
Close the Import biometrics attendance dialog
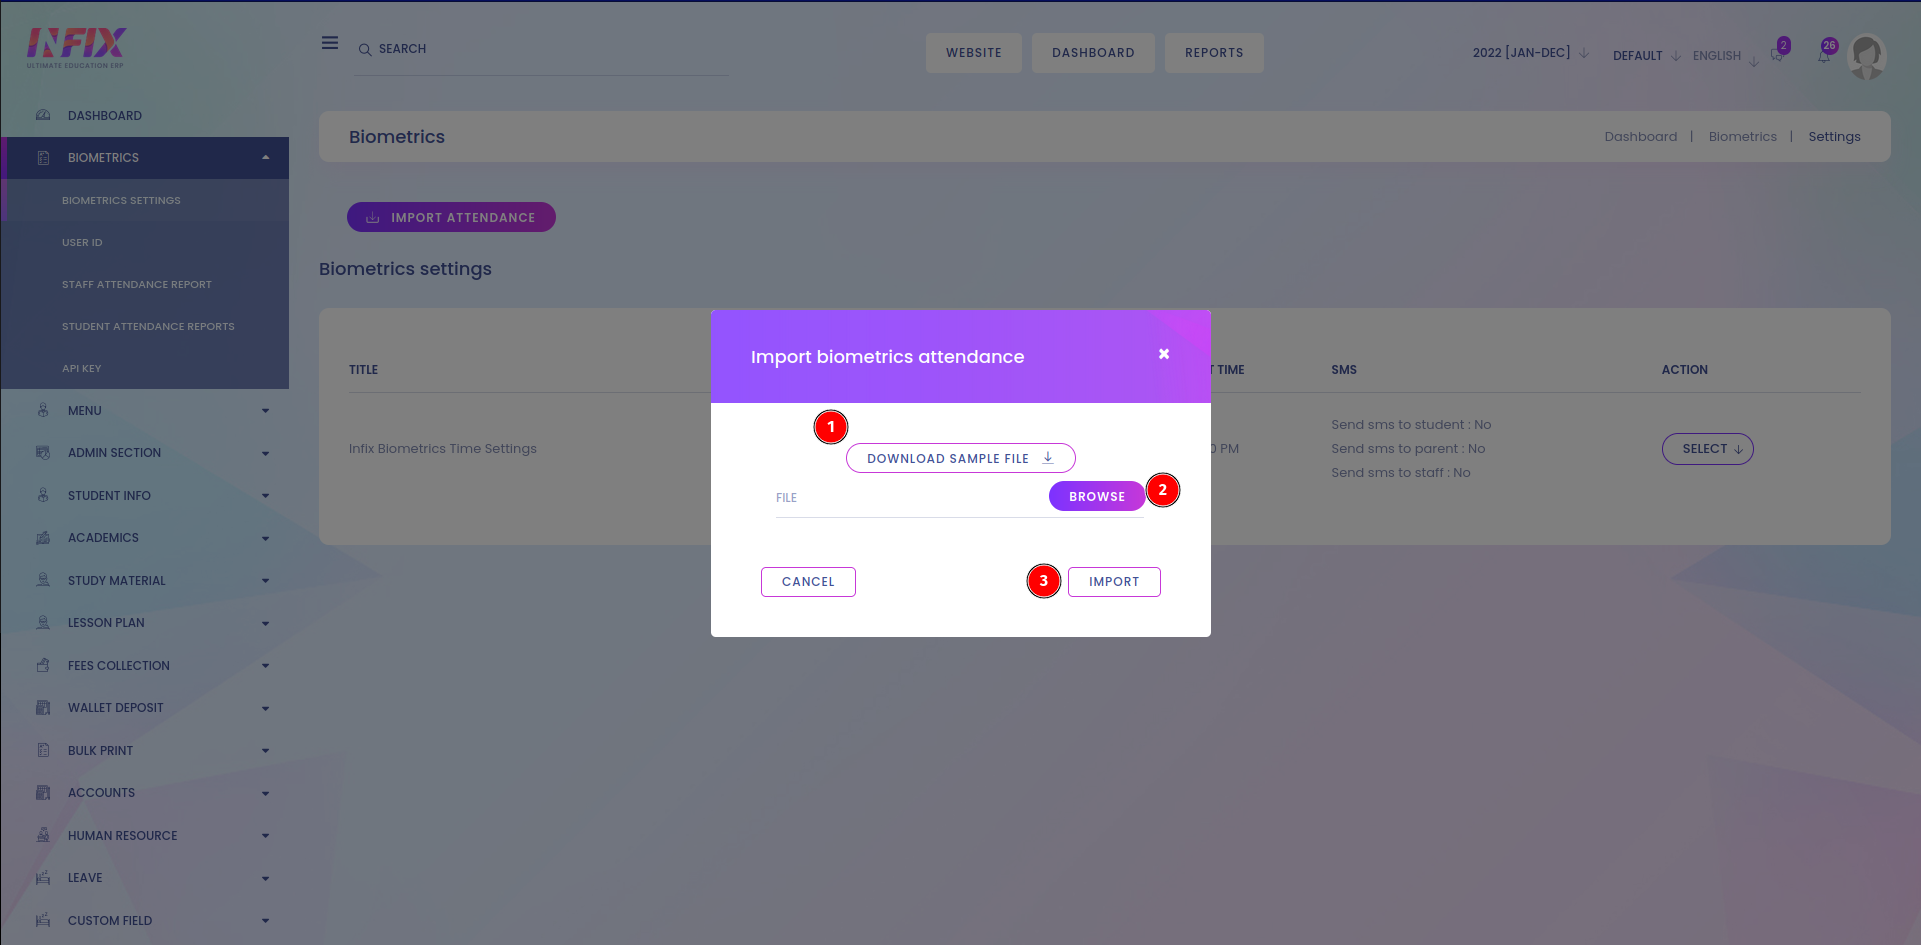coord(1164,354)
